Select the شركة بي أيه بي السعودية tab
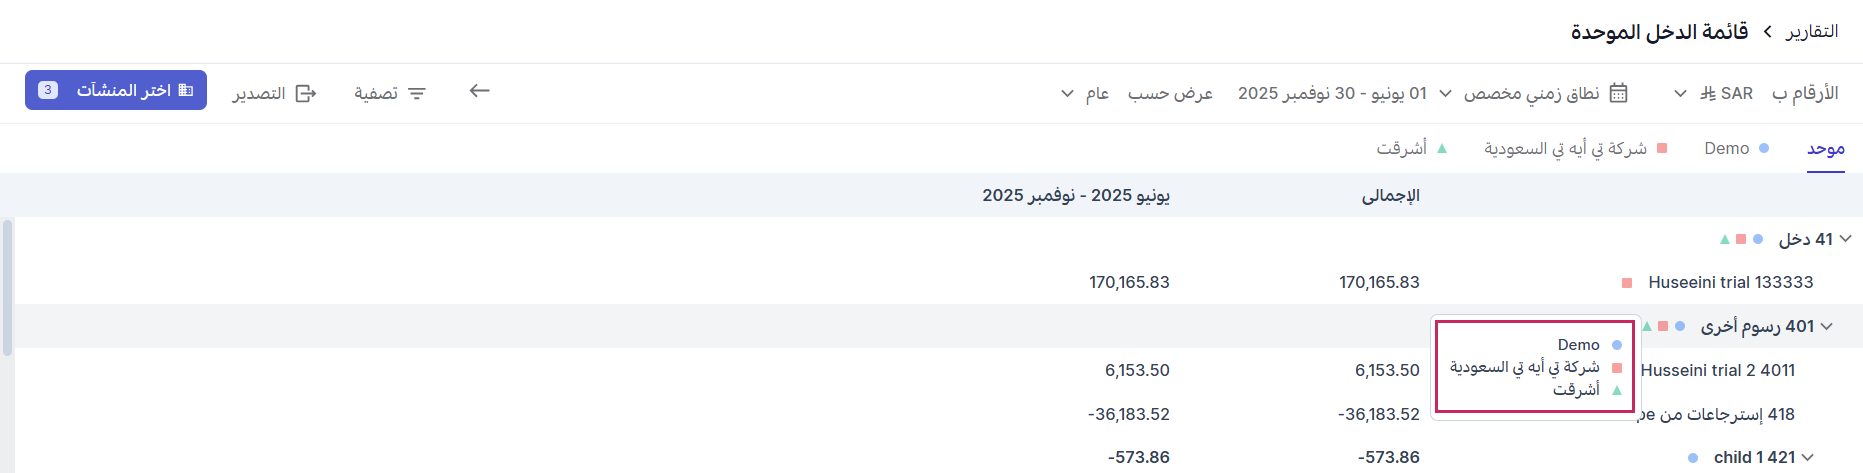 [x=1575, y=148]
